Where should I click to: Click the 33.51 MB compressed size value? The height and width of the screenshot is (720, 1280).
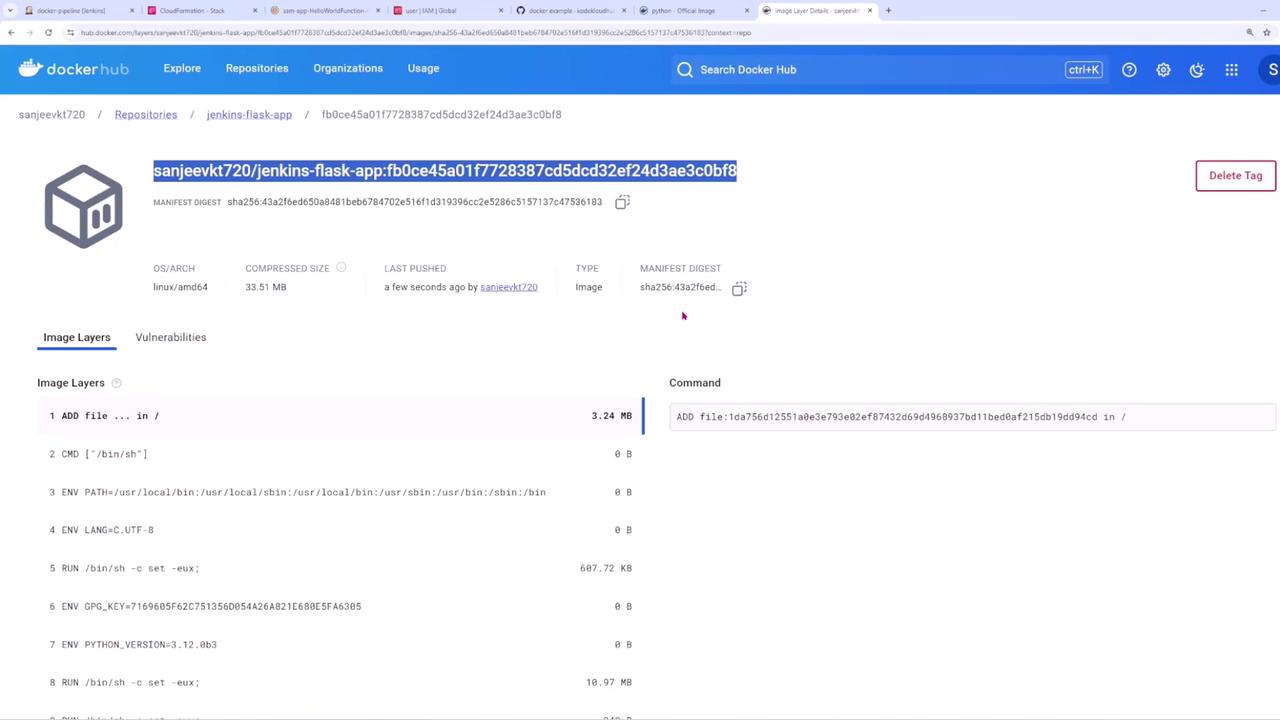click(x=266, y=287)
